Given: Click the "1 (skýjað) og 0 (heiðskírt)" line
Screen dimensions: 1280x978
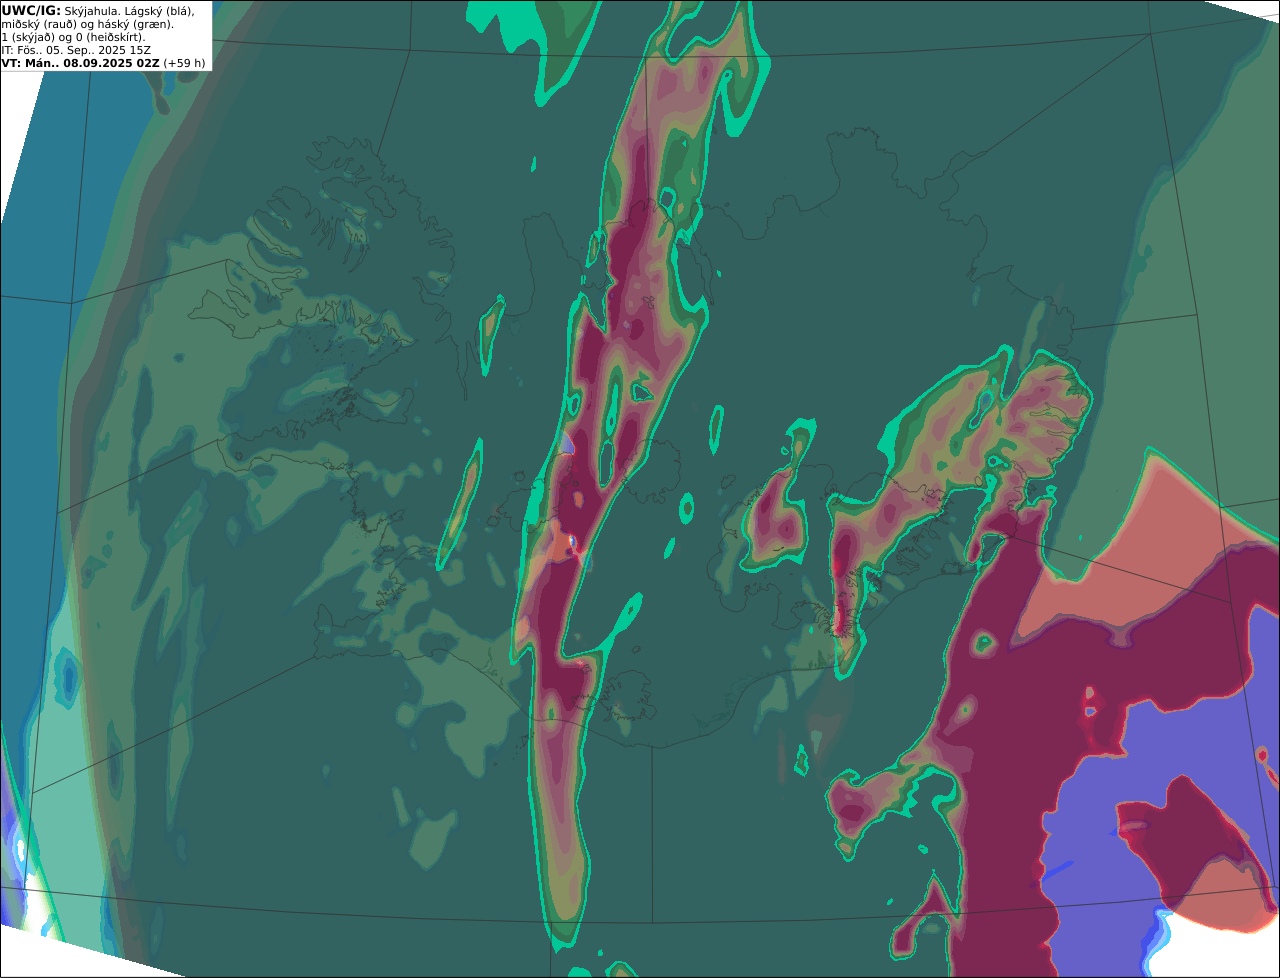Looking at the screenshot, I should tap(73, 37).
